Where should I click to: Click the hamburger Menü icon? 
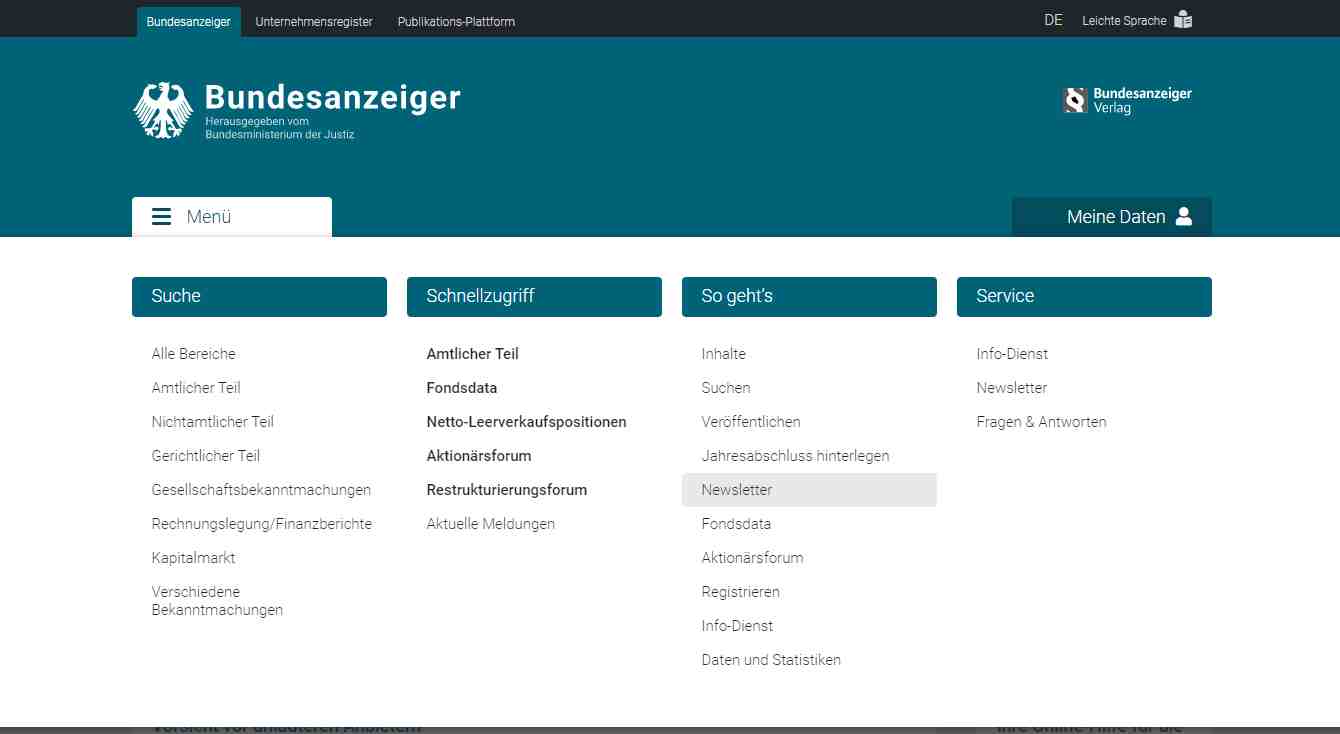click(x=161, y=217)
